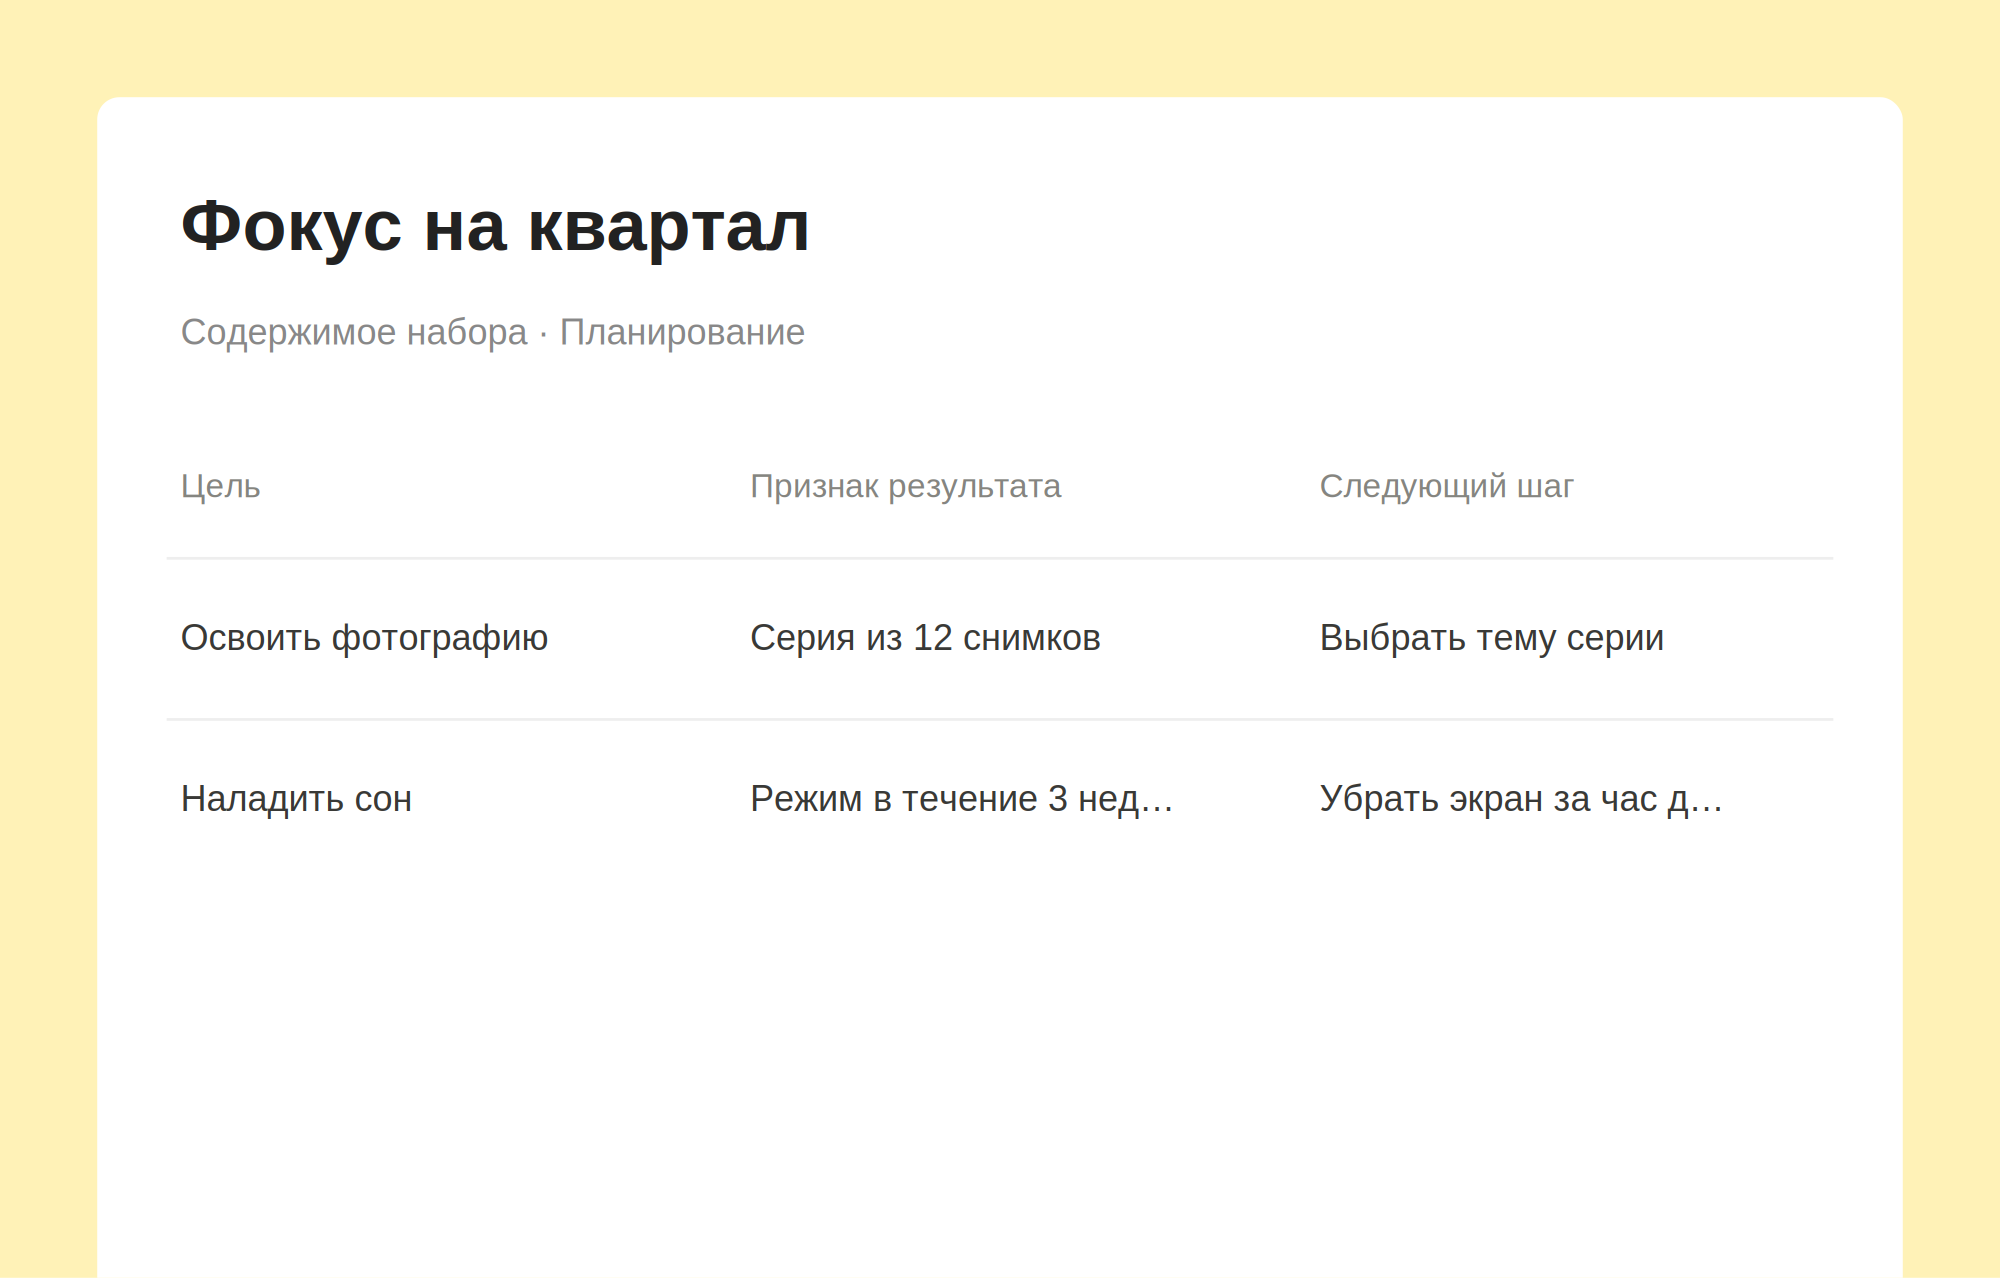Viewport: 2000px width, 1278px height.
Task: Select the cell 'Освоить фотографию'
Action: click(x=365, y=638)
